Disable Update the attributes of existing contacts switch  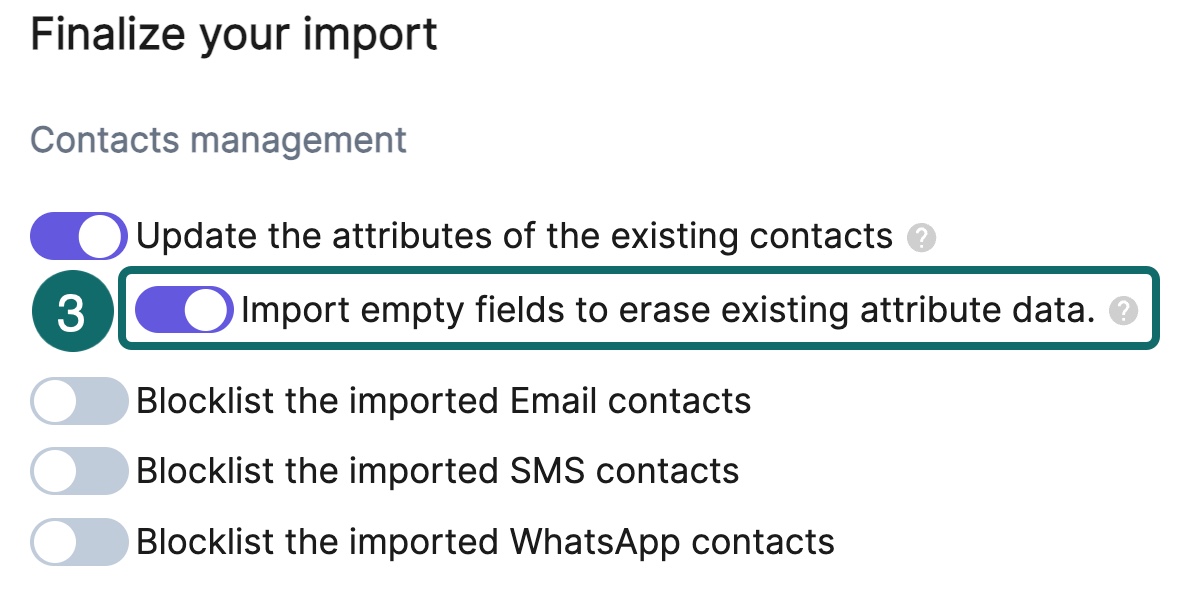point(79,237)
